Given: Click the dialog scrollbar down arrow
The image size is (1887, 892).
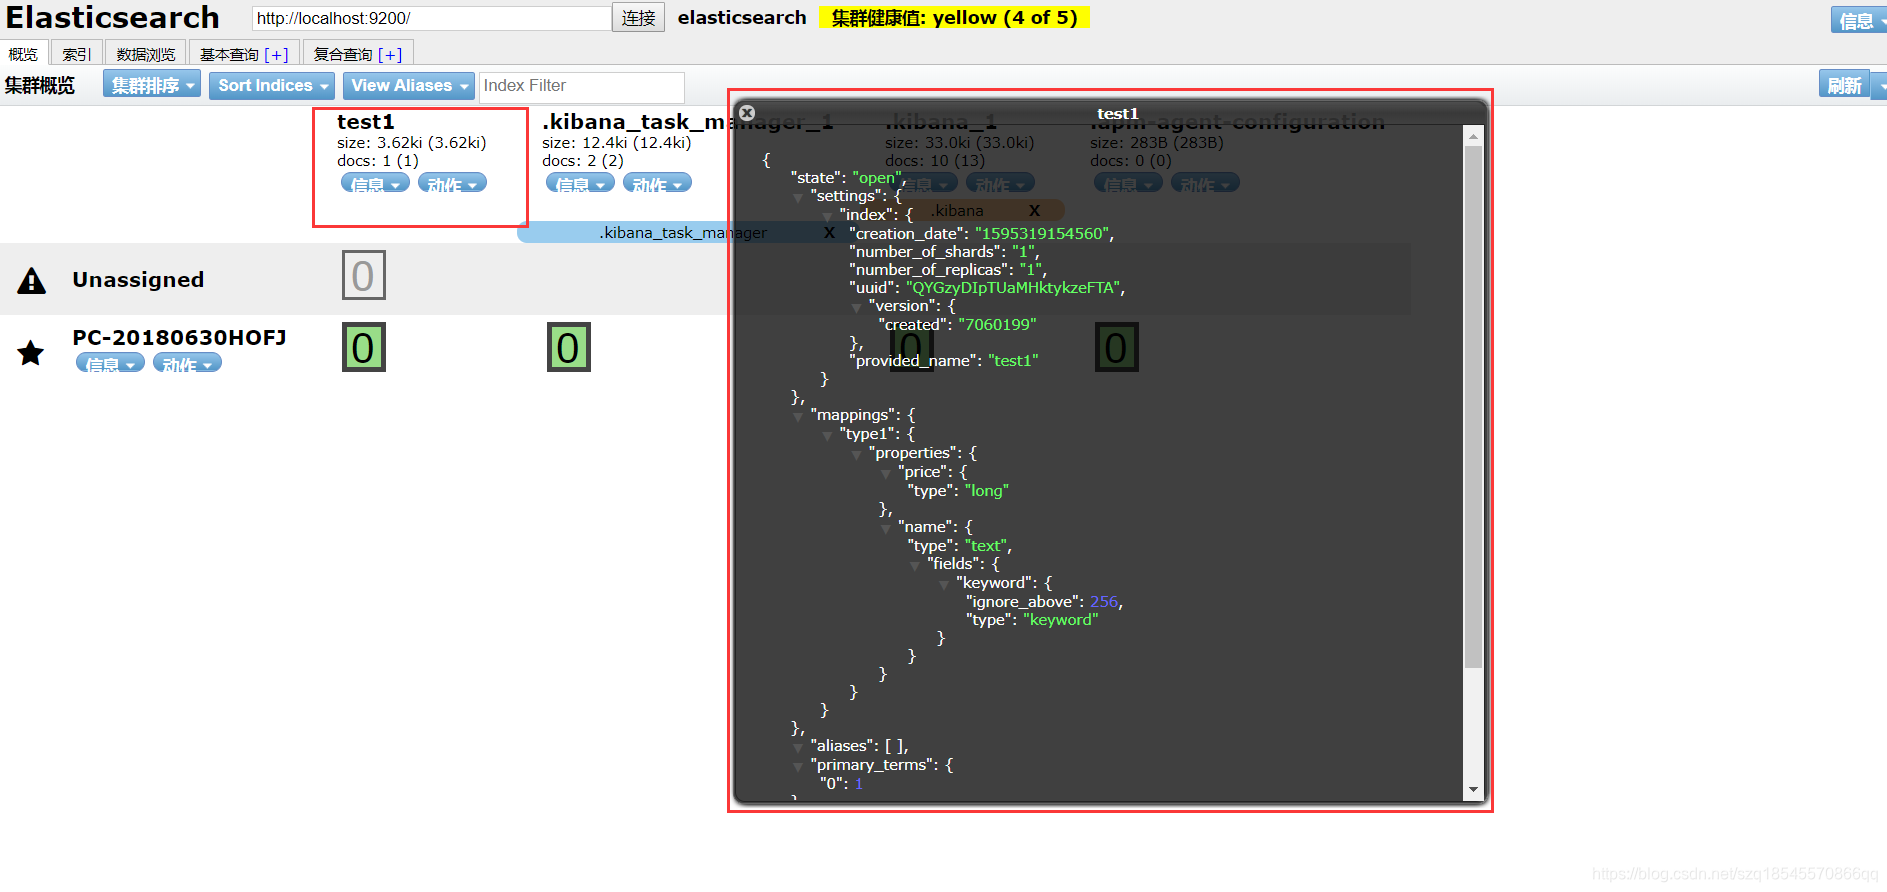Looking at the screenshot, I should click(x=1473, y=790).
